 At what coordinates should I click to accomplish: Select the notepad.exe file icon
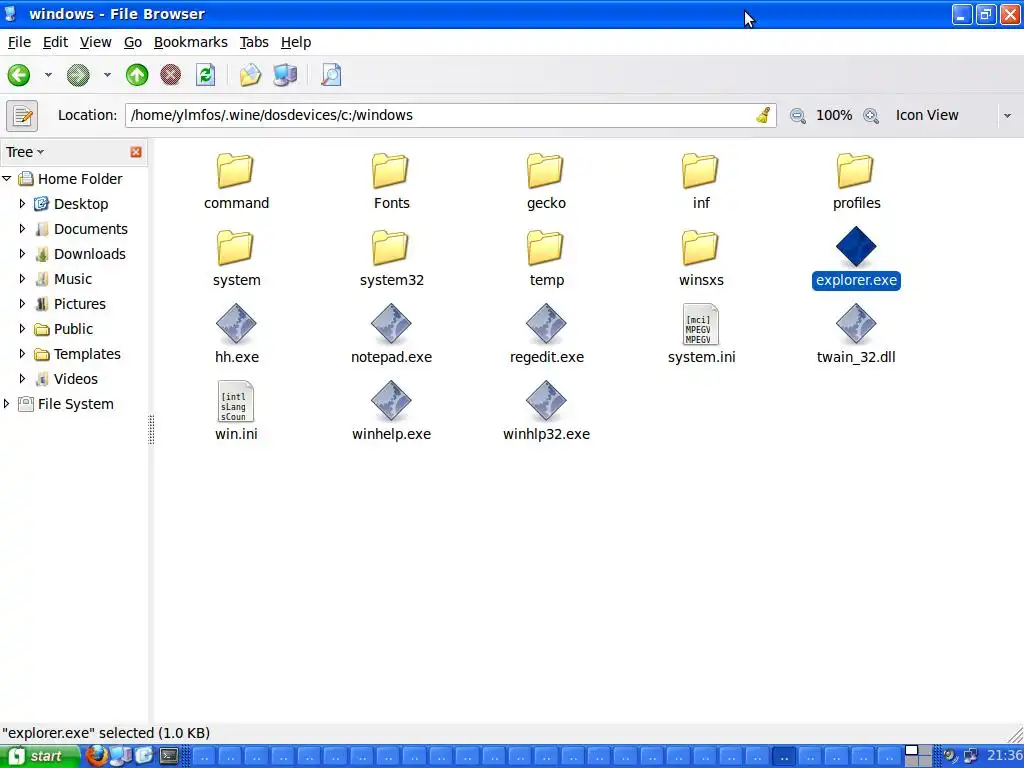click(391, 324)
